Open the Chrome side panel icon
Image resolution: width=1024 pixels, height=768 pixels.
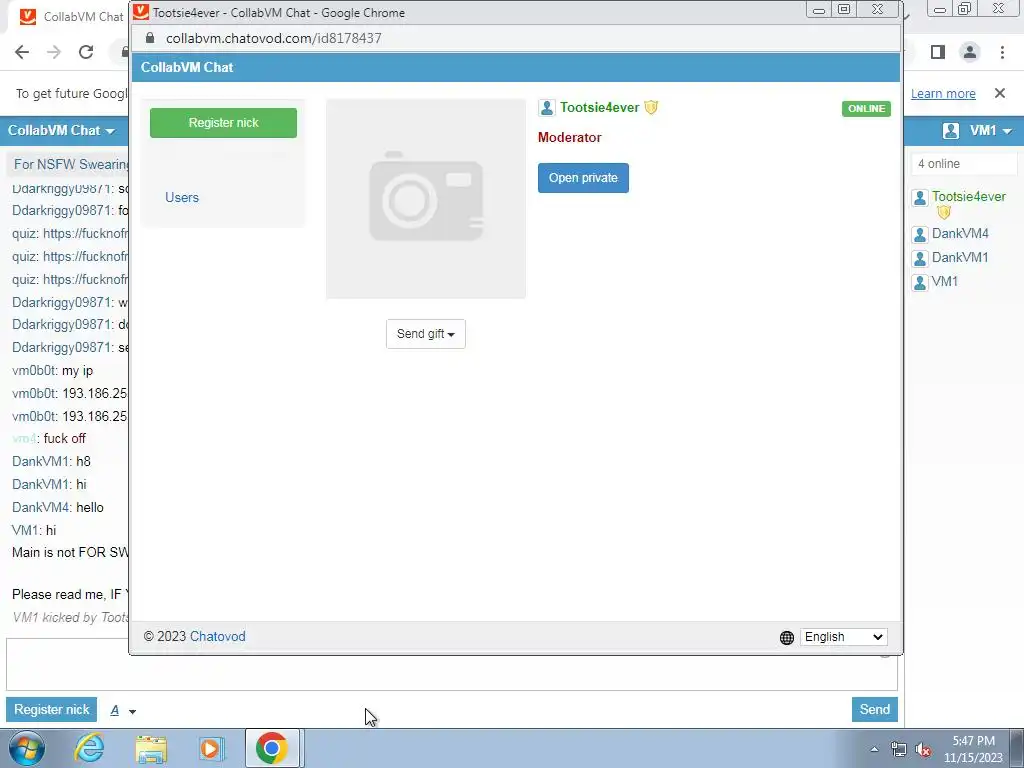[x=938, y=52]
